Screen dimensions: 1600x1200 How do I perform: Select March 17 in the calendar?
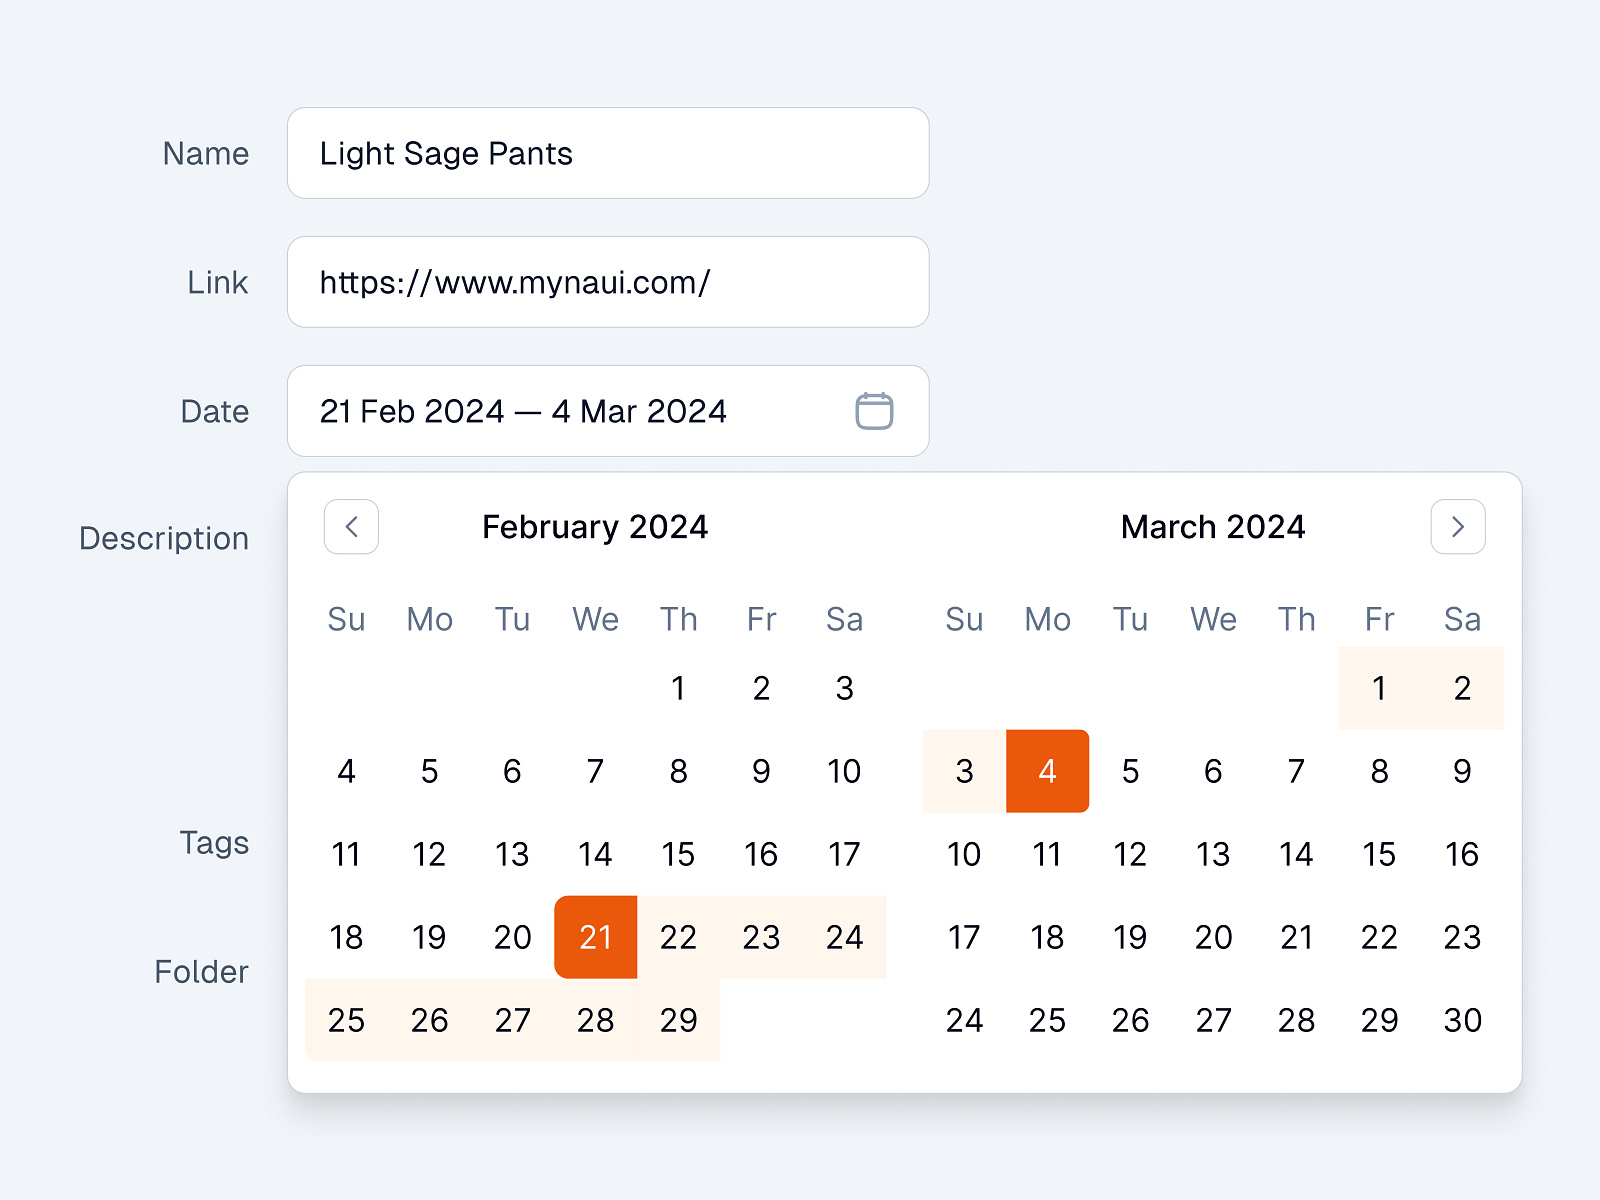(963, 937)
